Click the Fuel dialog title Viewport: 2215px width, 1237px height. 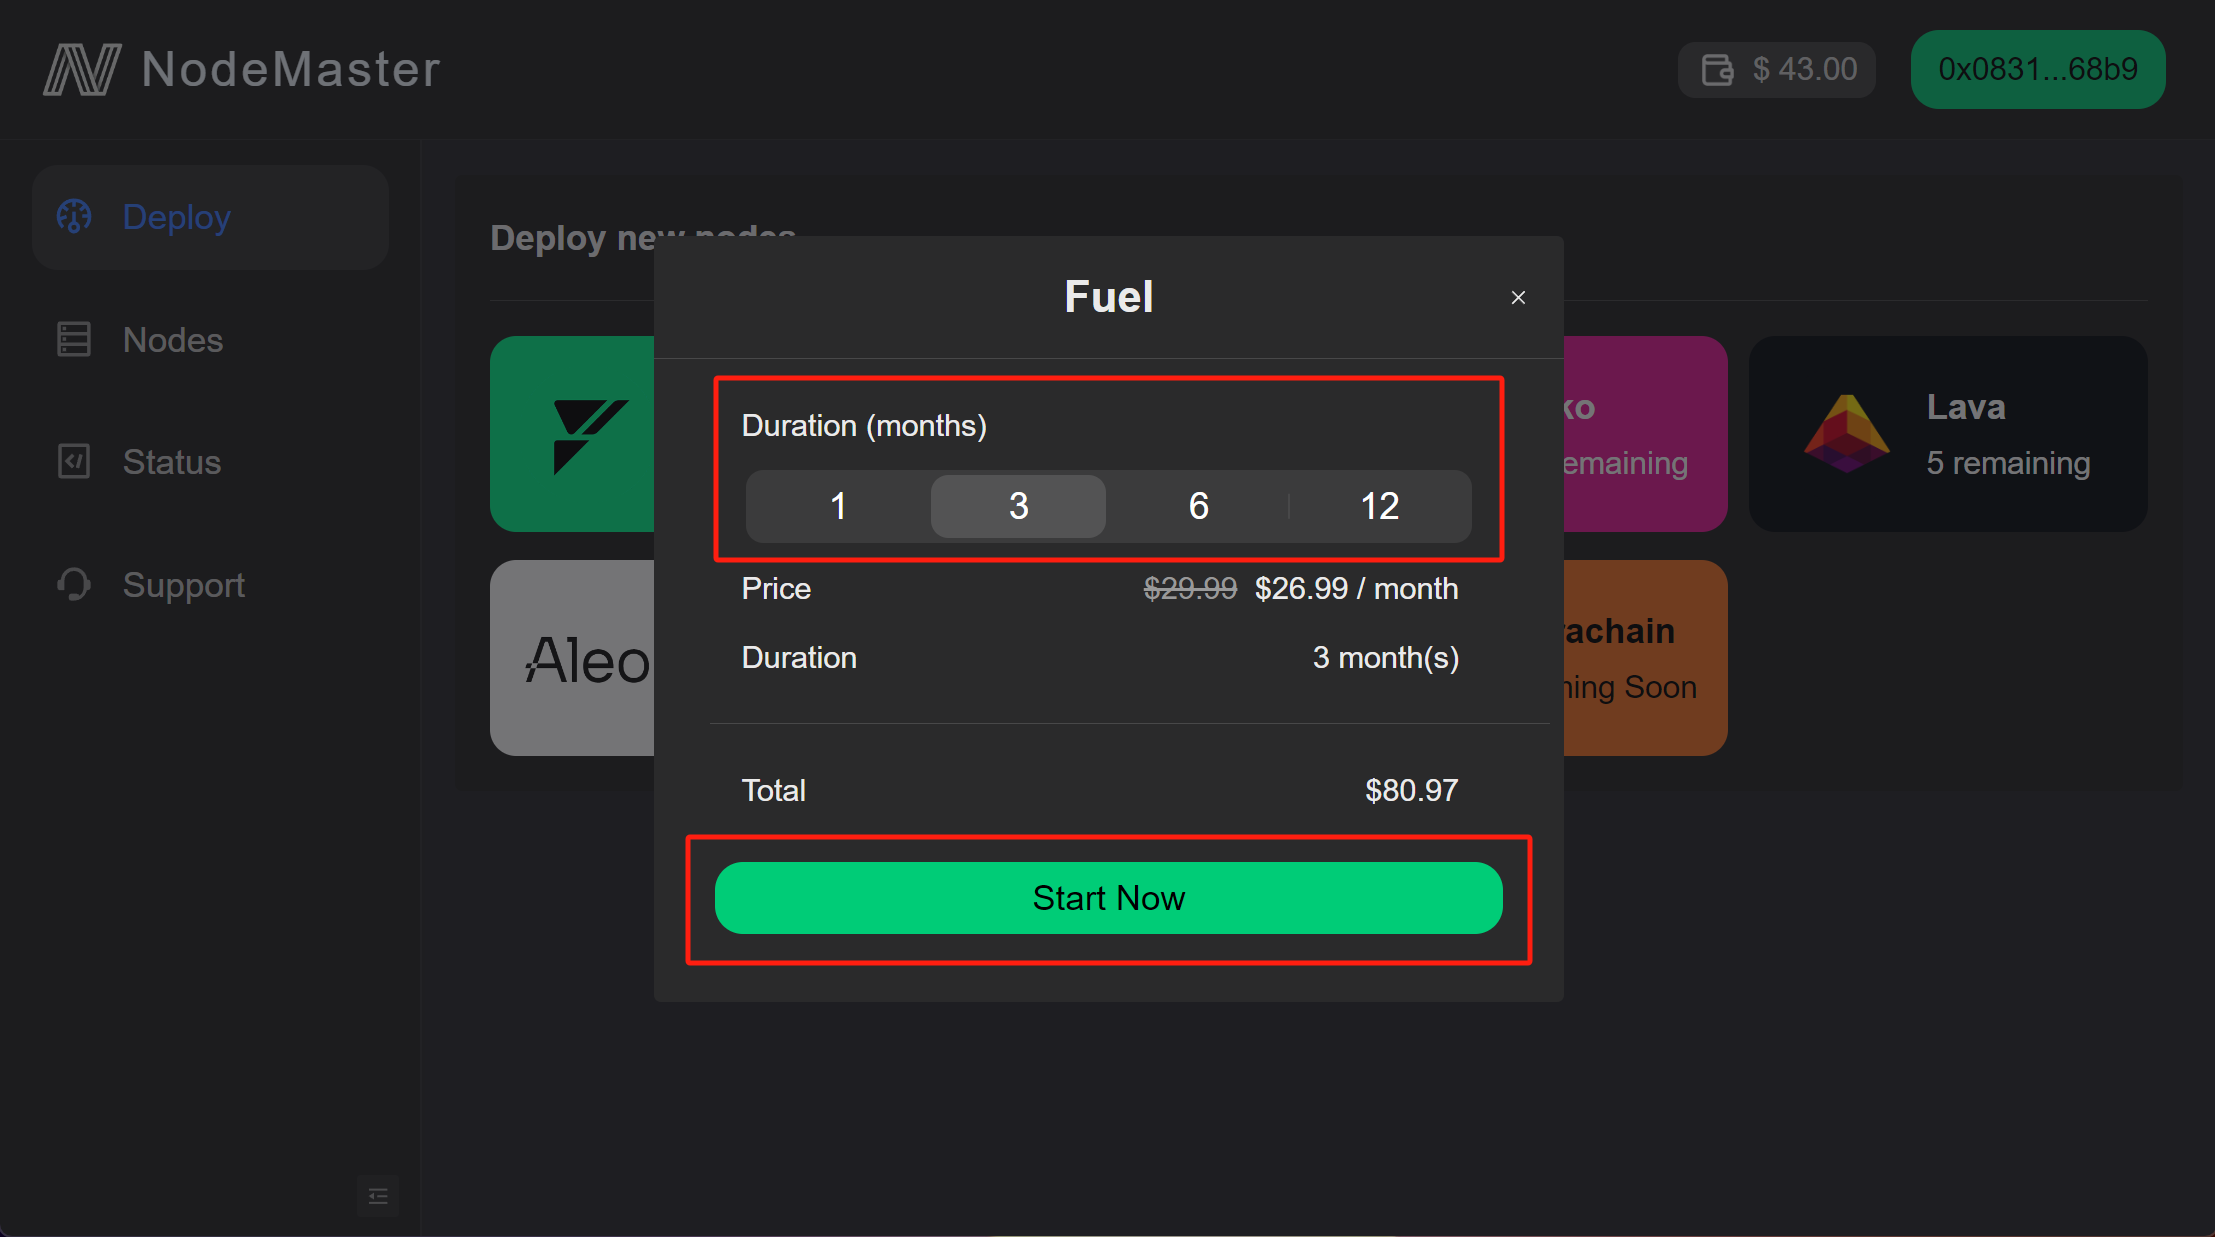(x=1108, y=297)
